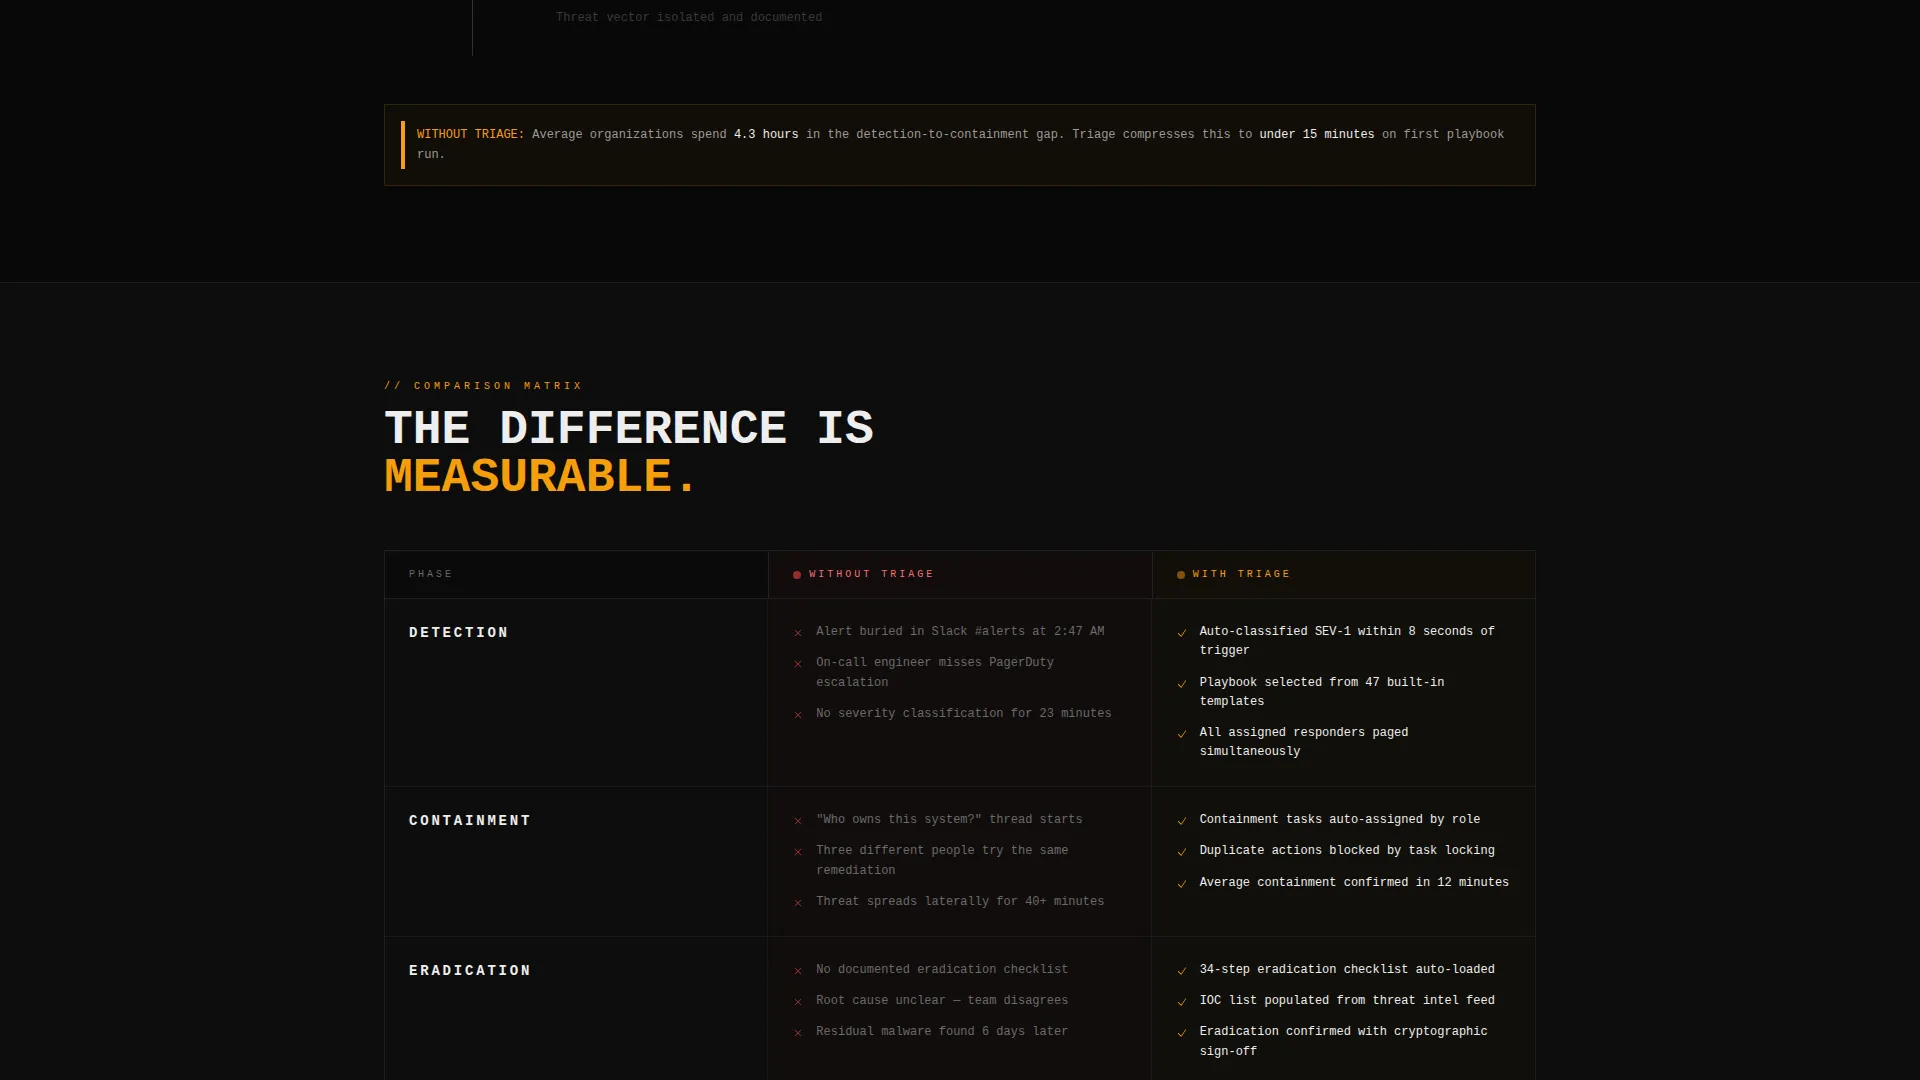The image size is (1920, 1080).
Task: Click the checkmark beside Eradication confirmed with cryptographic
Action: (1182, 1033)
